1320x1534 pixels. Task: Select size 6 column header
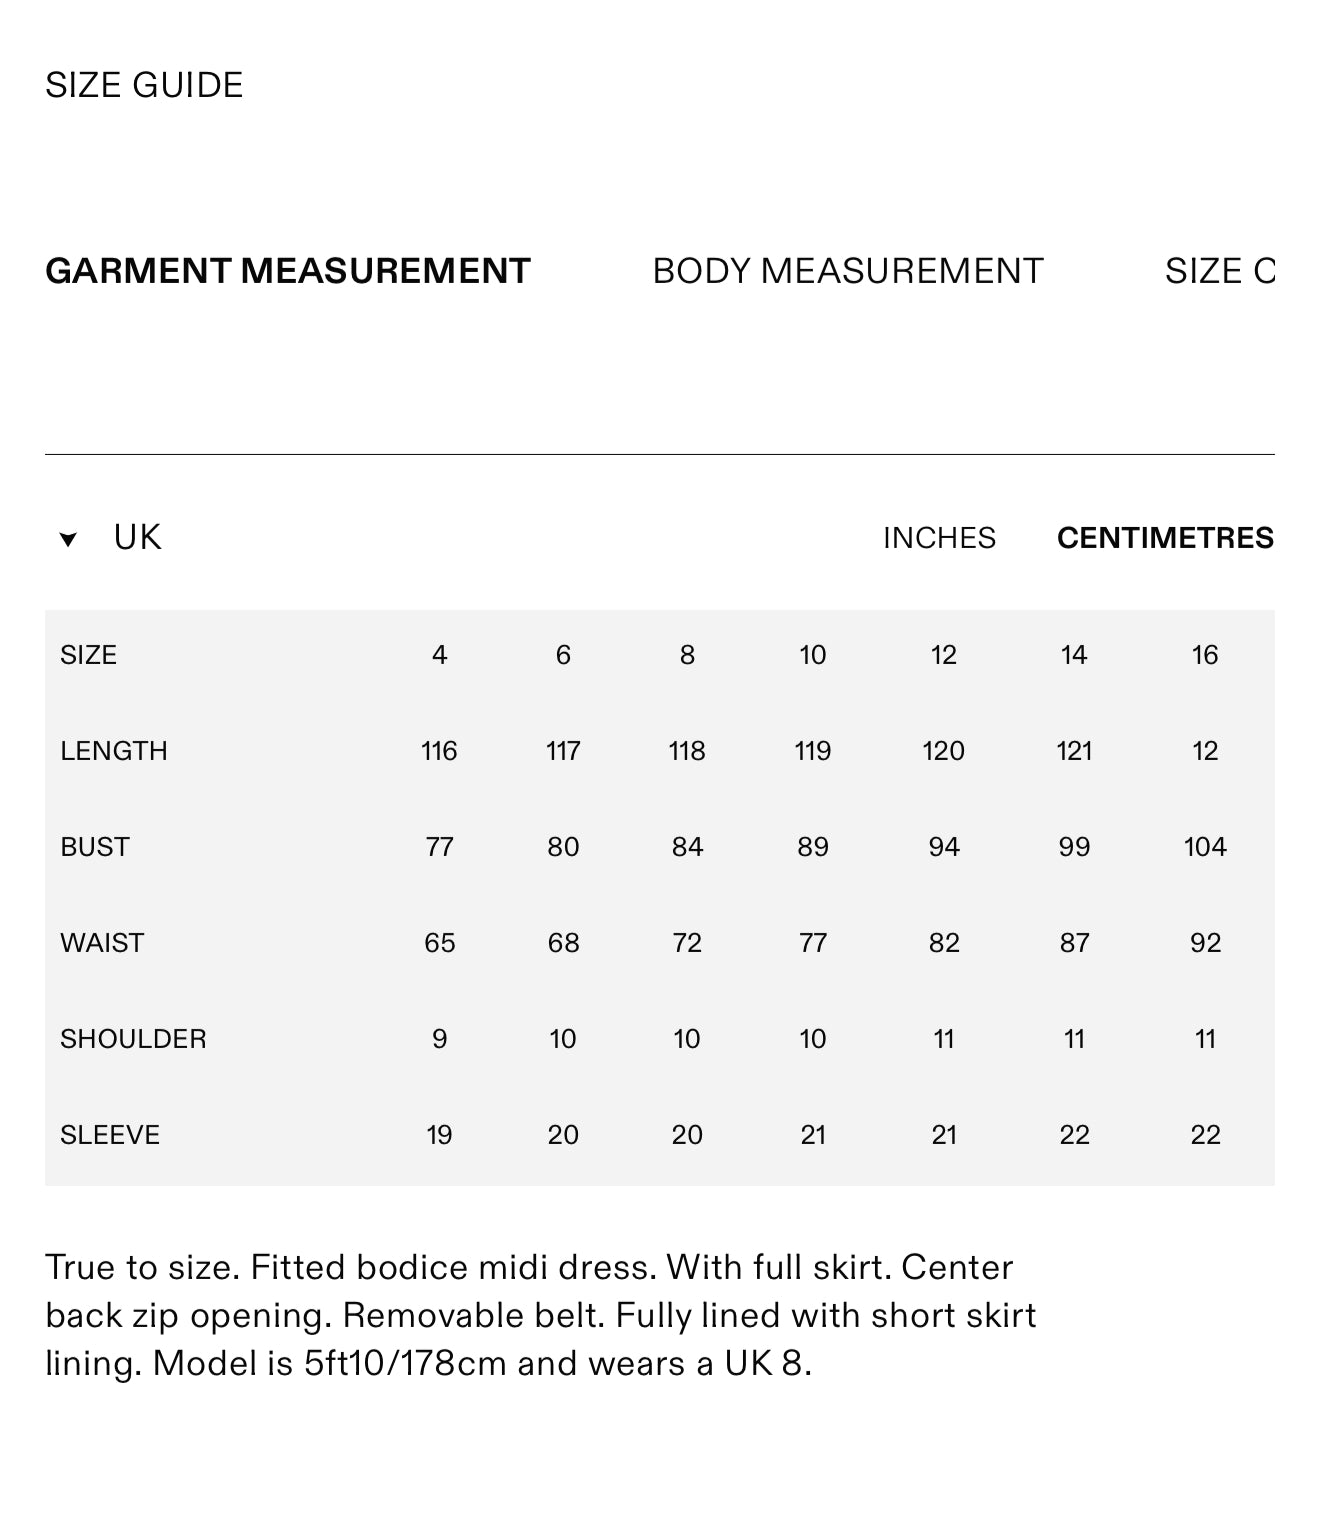tap(563, 655)
